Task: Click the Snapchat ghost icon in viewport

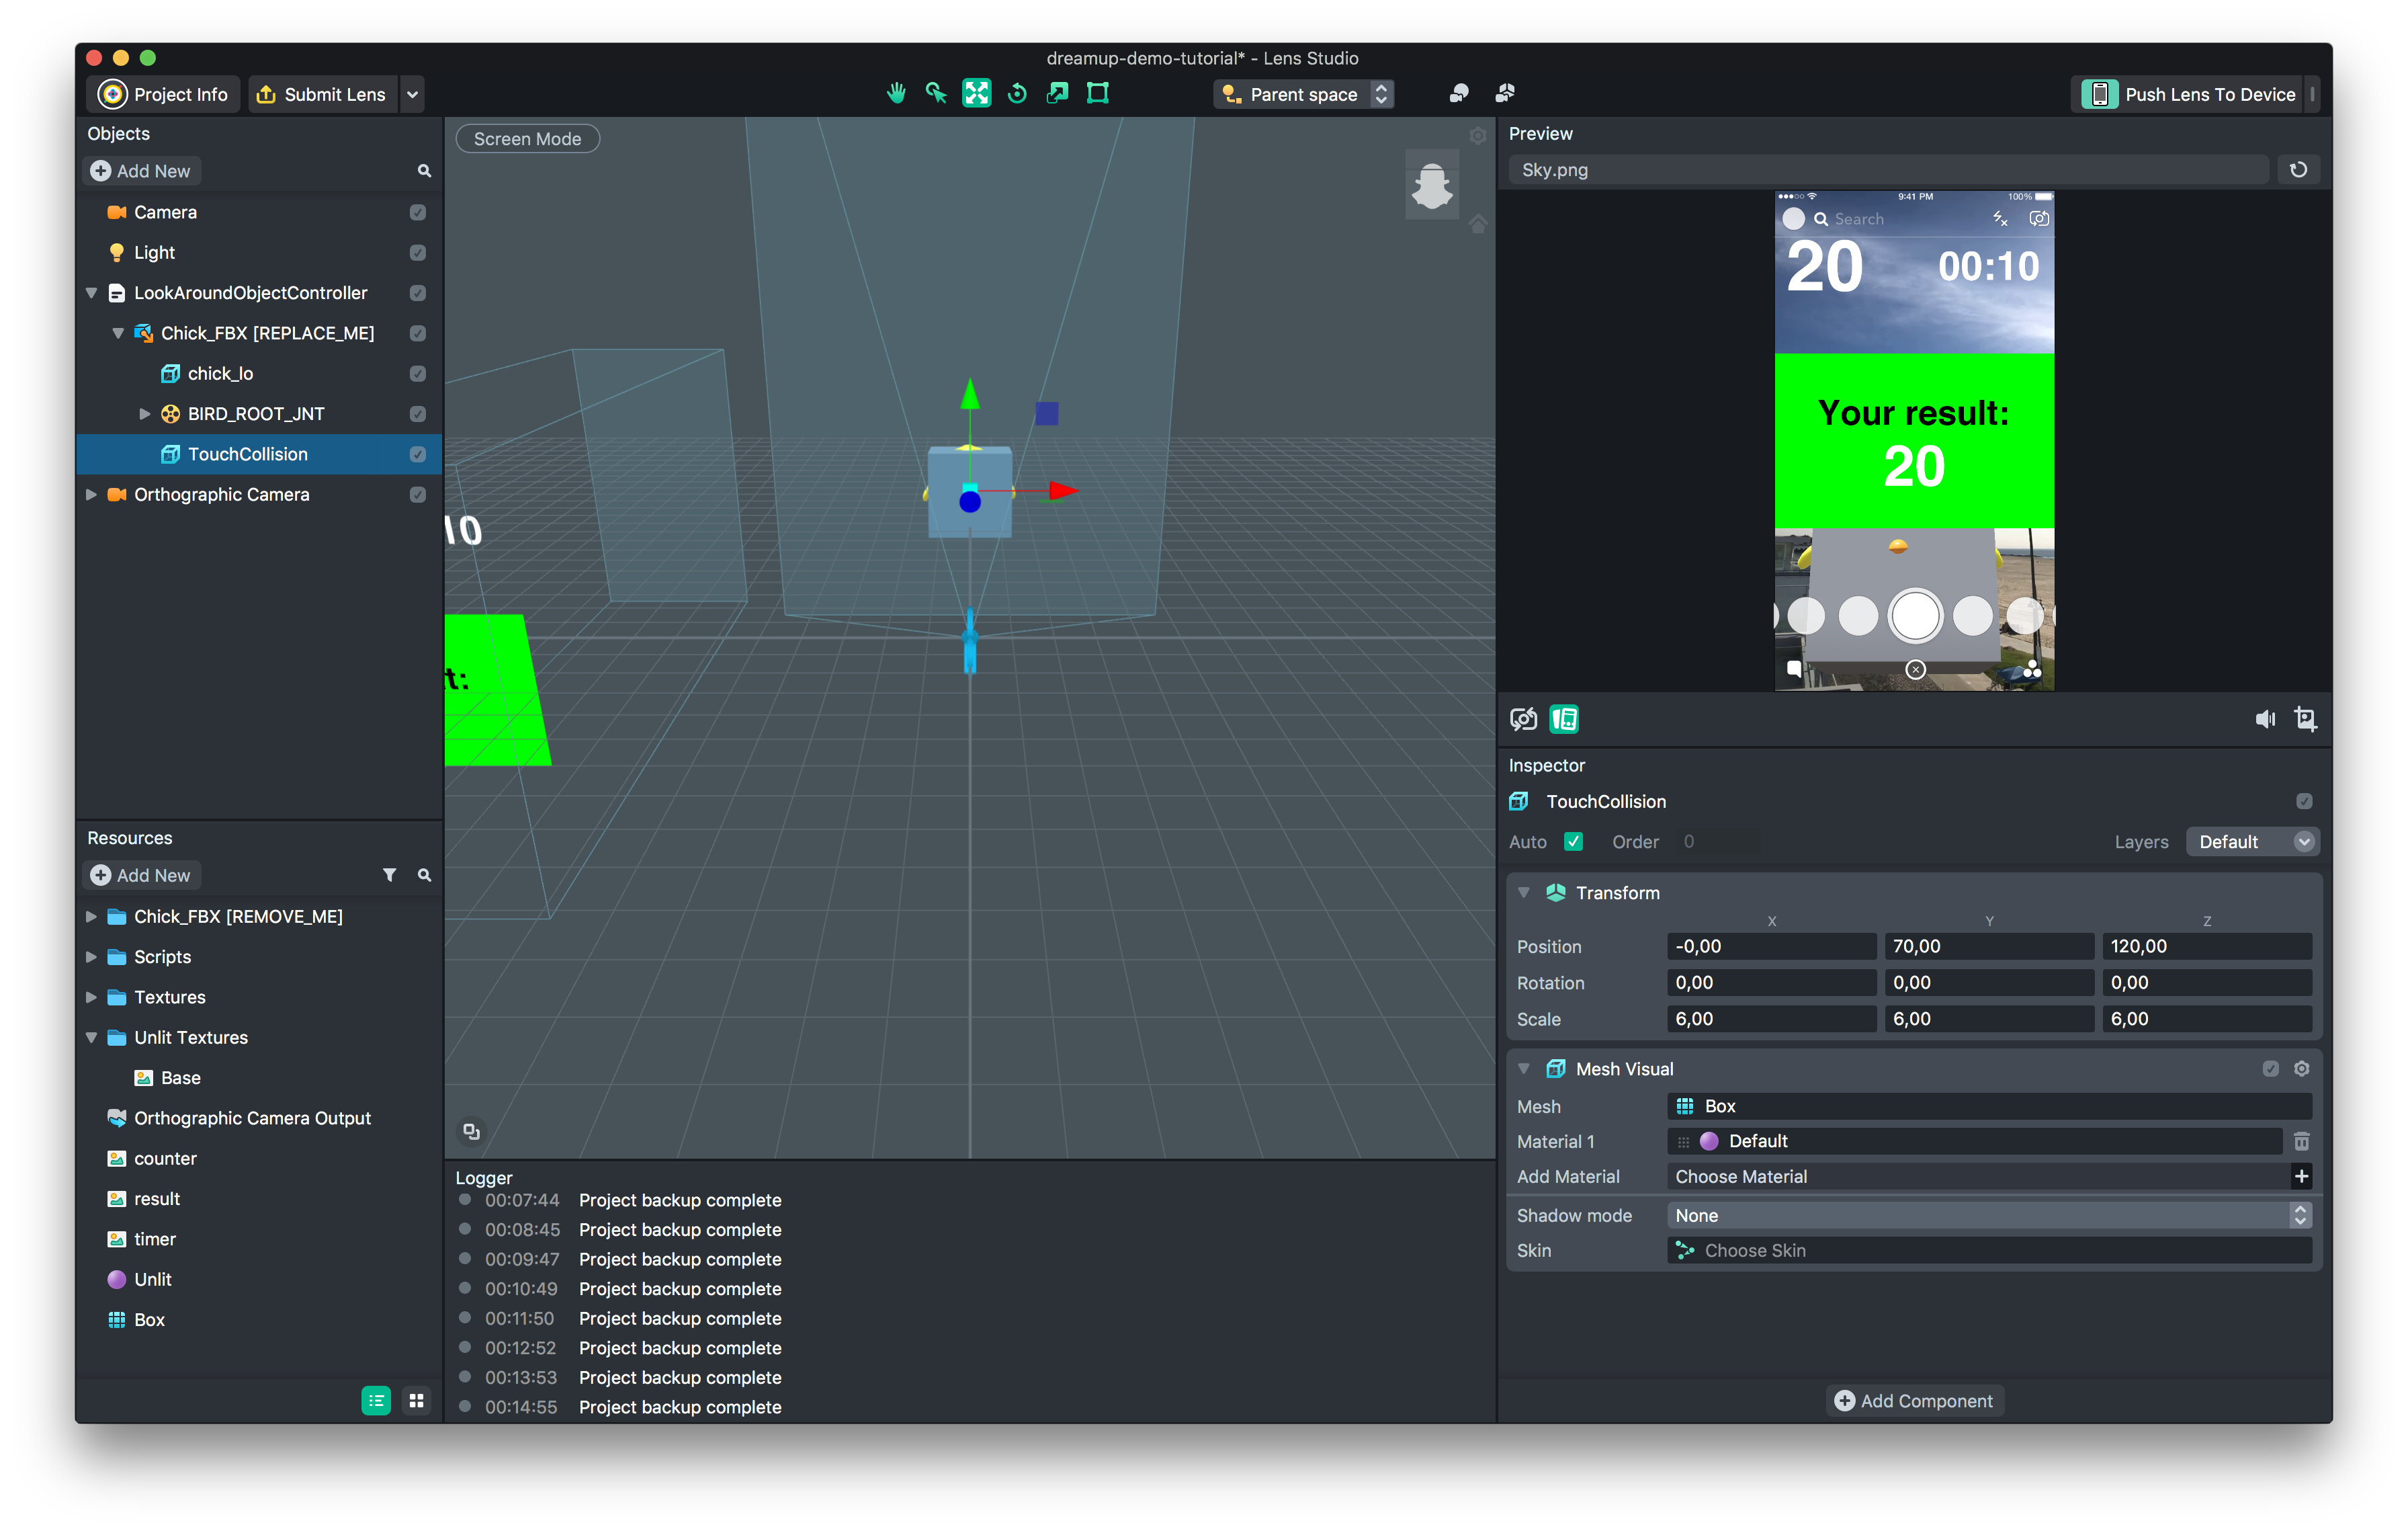Action: (1431, 187)
